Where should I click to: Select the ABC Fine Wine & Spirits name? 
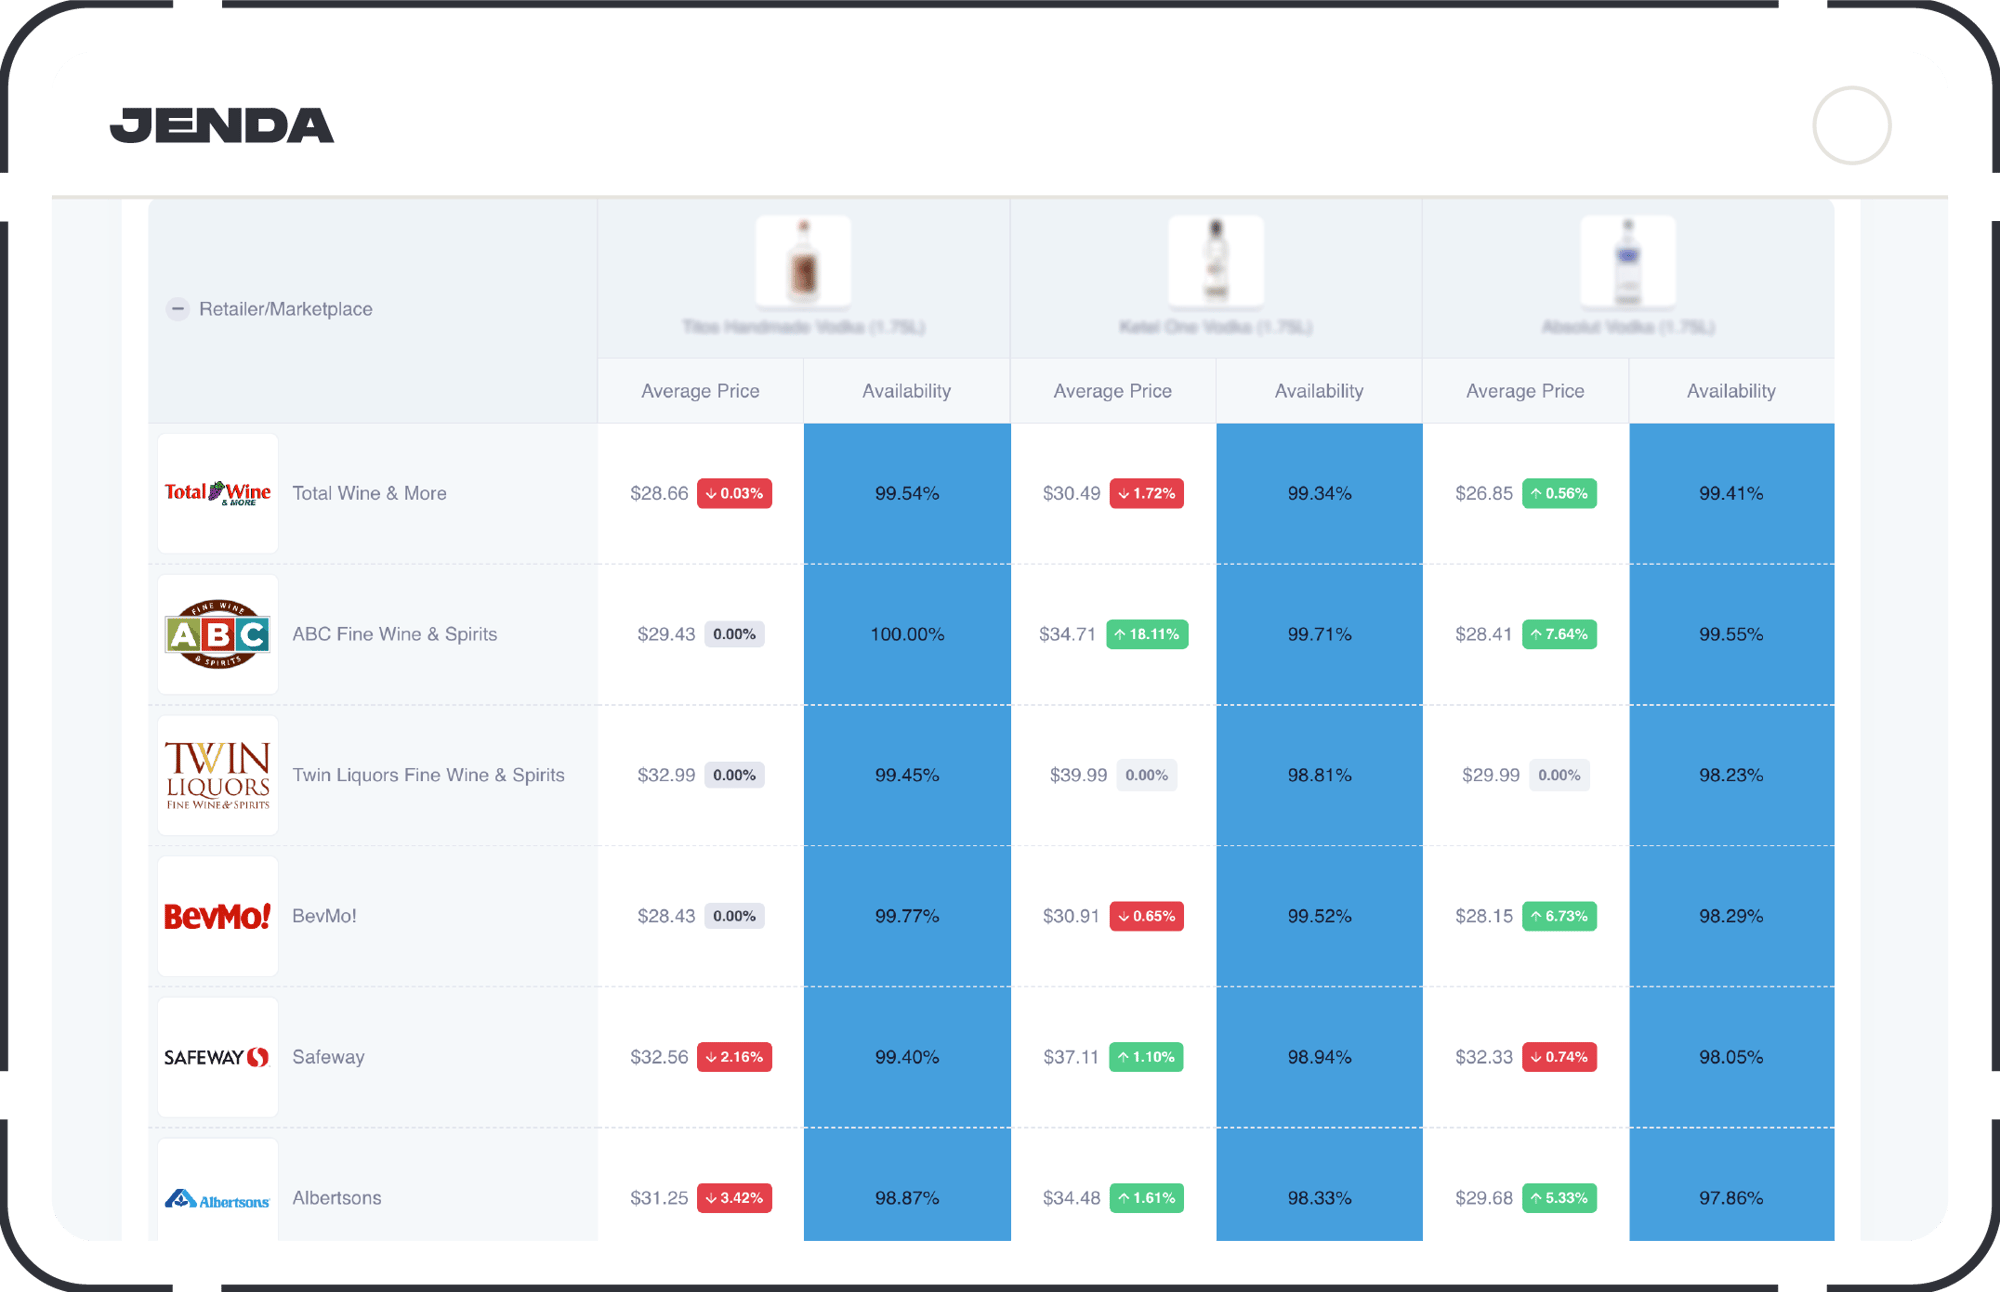[394, 634]
